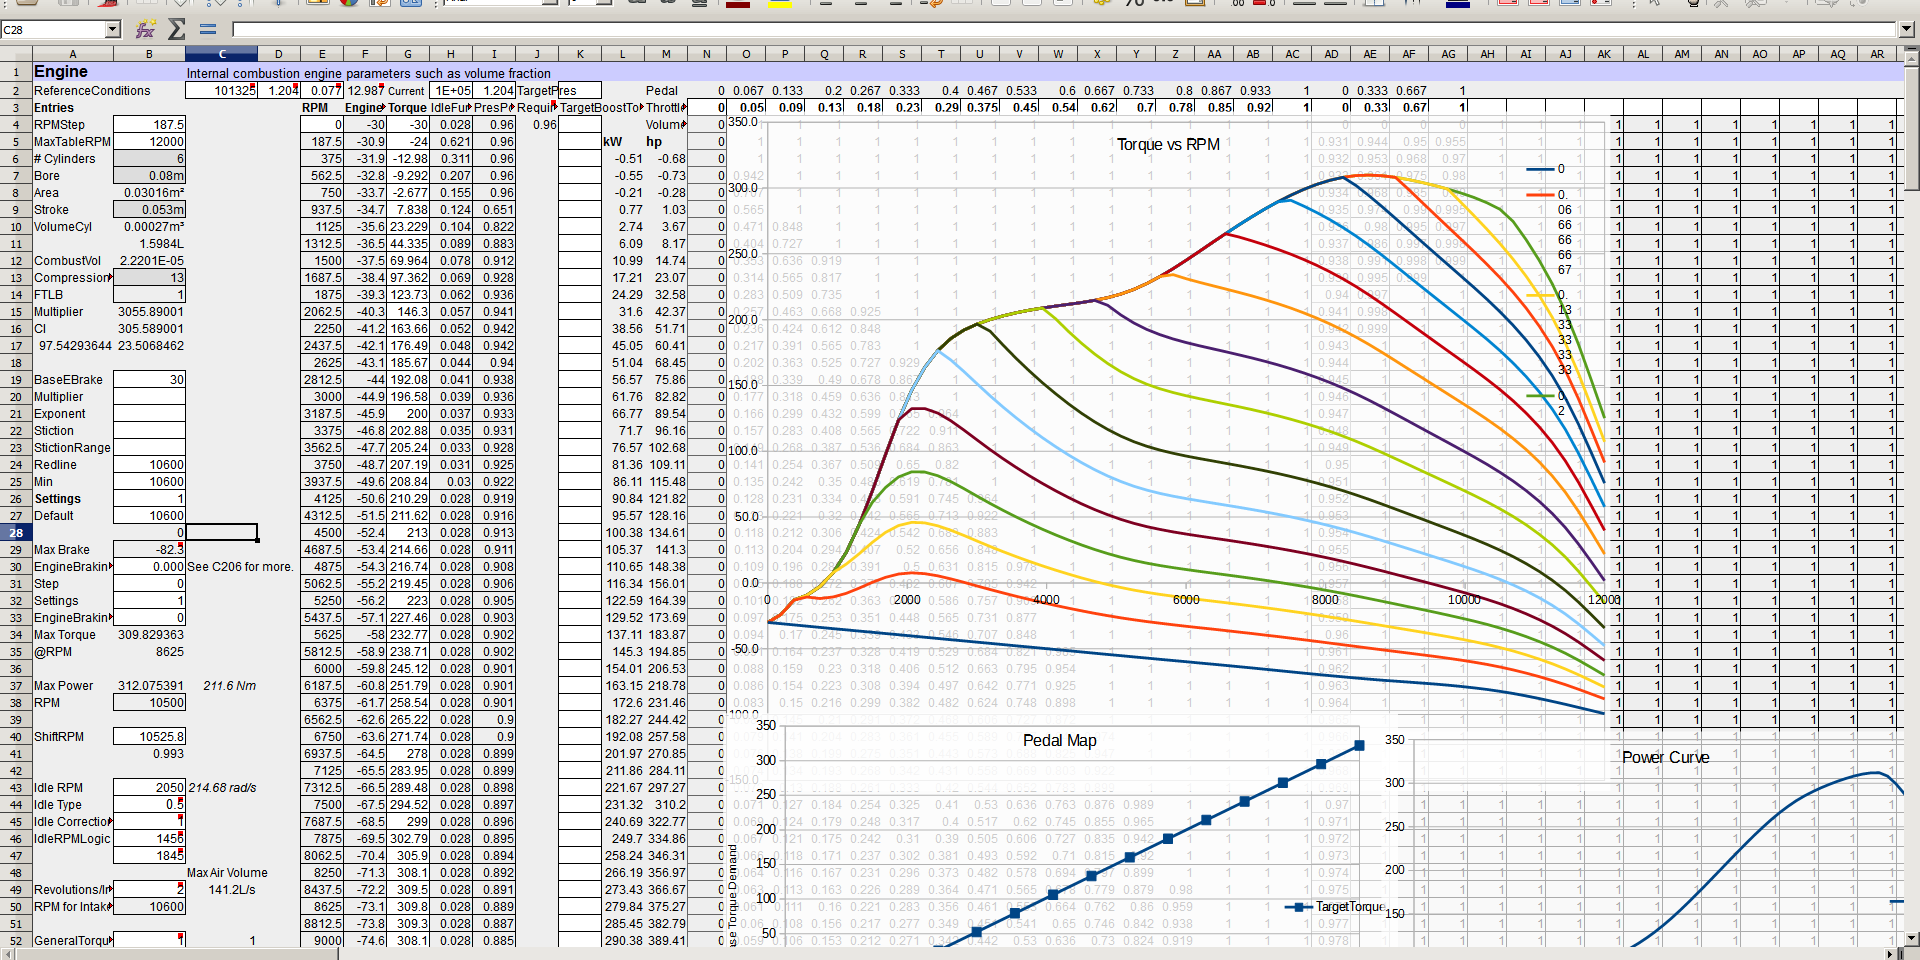This screenshot has height=960, width=1920.
Task: Click the yellow highlighting color bar
Action: pos(779,4)
